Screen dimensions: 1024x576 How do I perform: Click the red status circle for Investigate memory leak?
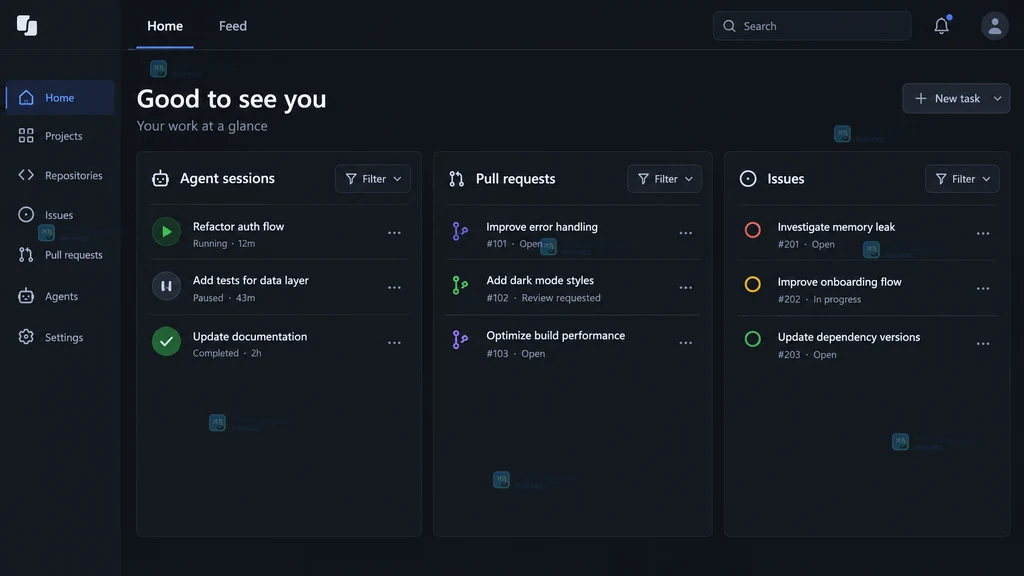(x=752, y=230)
